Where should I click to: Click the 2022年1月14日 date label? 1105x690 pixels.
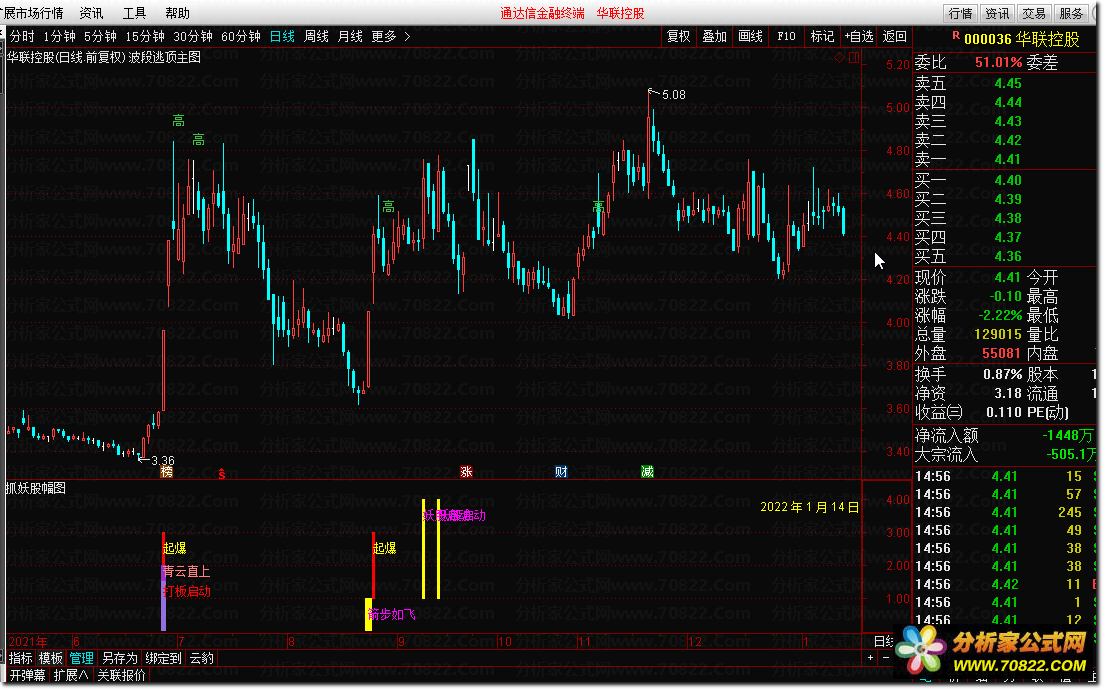click(x=810, y=507)
